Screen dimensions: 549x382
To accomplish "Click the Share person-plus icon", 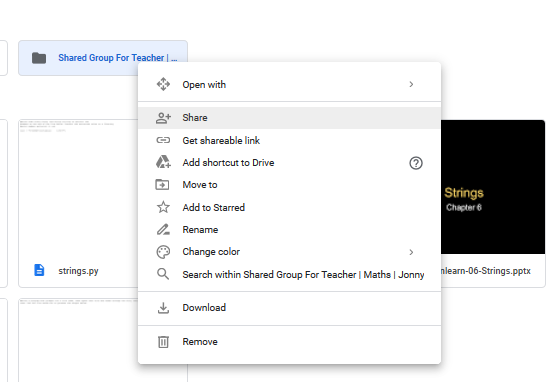I will pyautogui.click(x=163, y=118).
